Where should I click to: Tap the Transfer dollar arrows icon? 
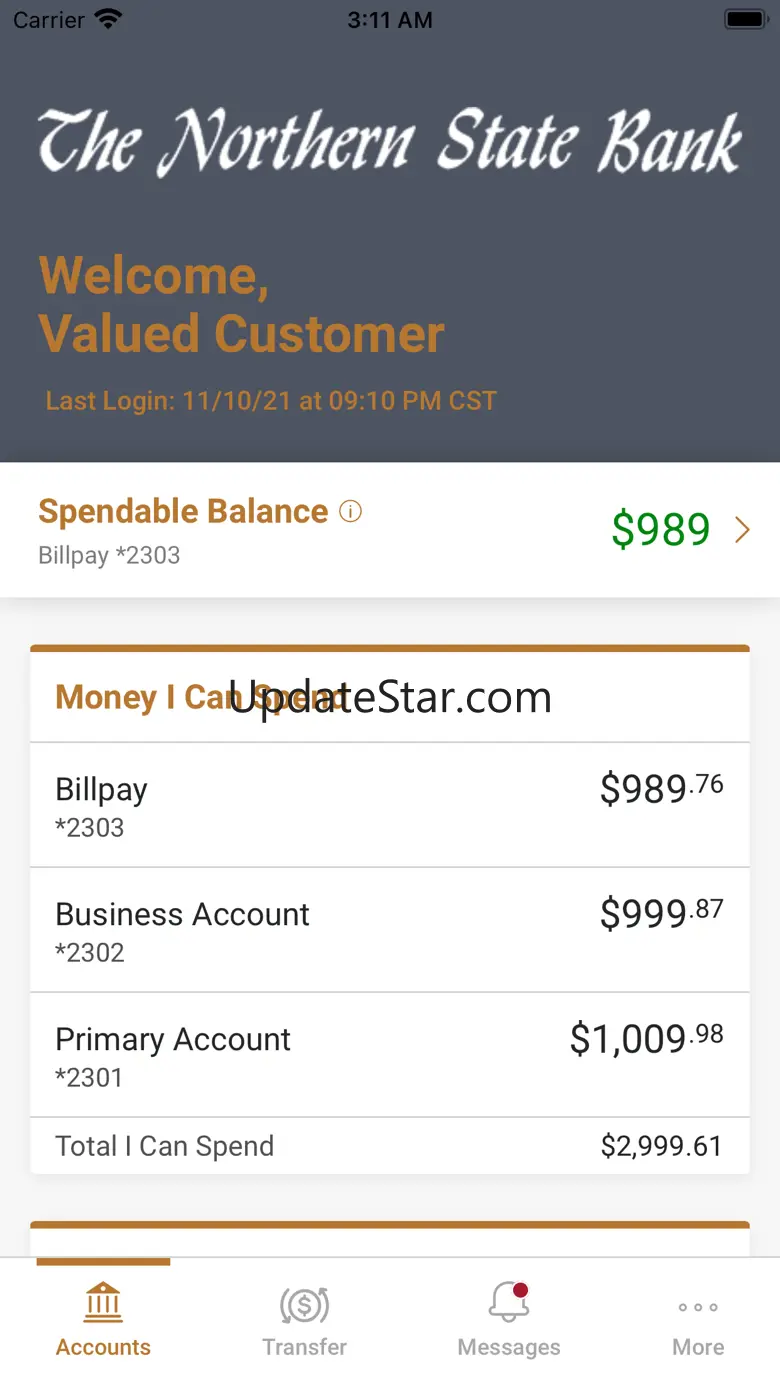coord(305,1304)
